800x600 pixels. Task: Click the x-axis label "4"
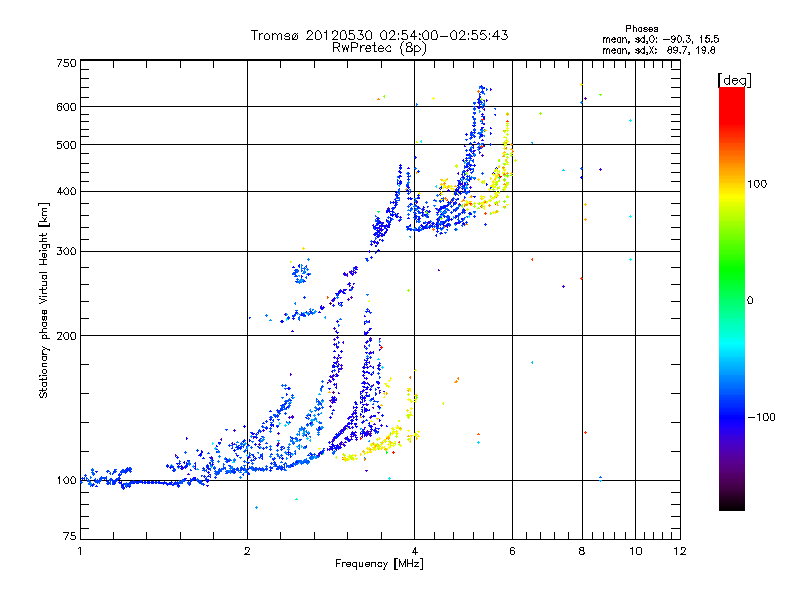[x=414, y=551]
